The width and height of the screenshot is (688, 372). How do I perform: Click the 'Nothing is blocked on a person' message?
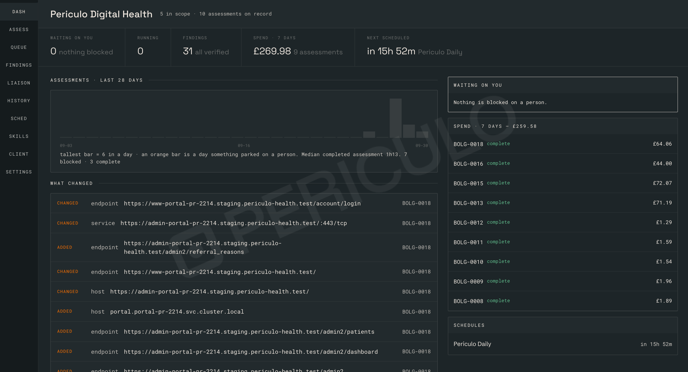(x=500, y=103)
